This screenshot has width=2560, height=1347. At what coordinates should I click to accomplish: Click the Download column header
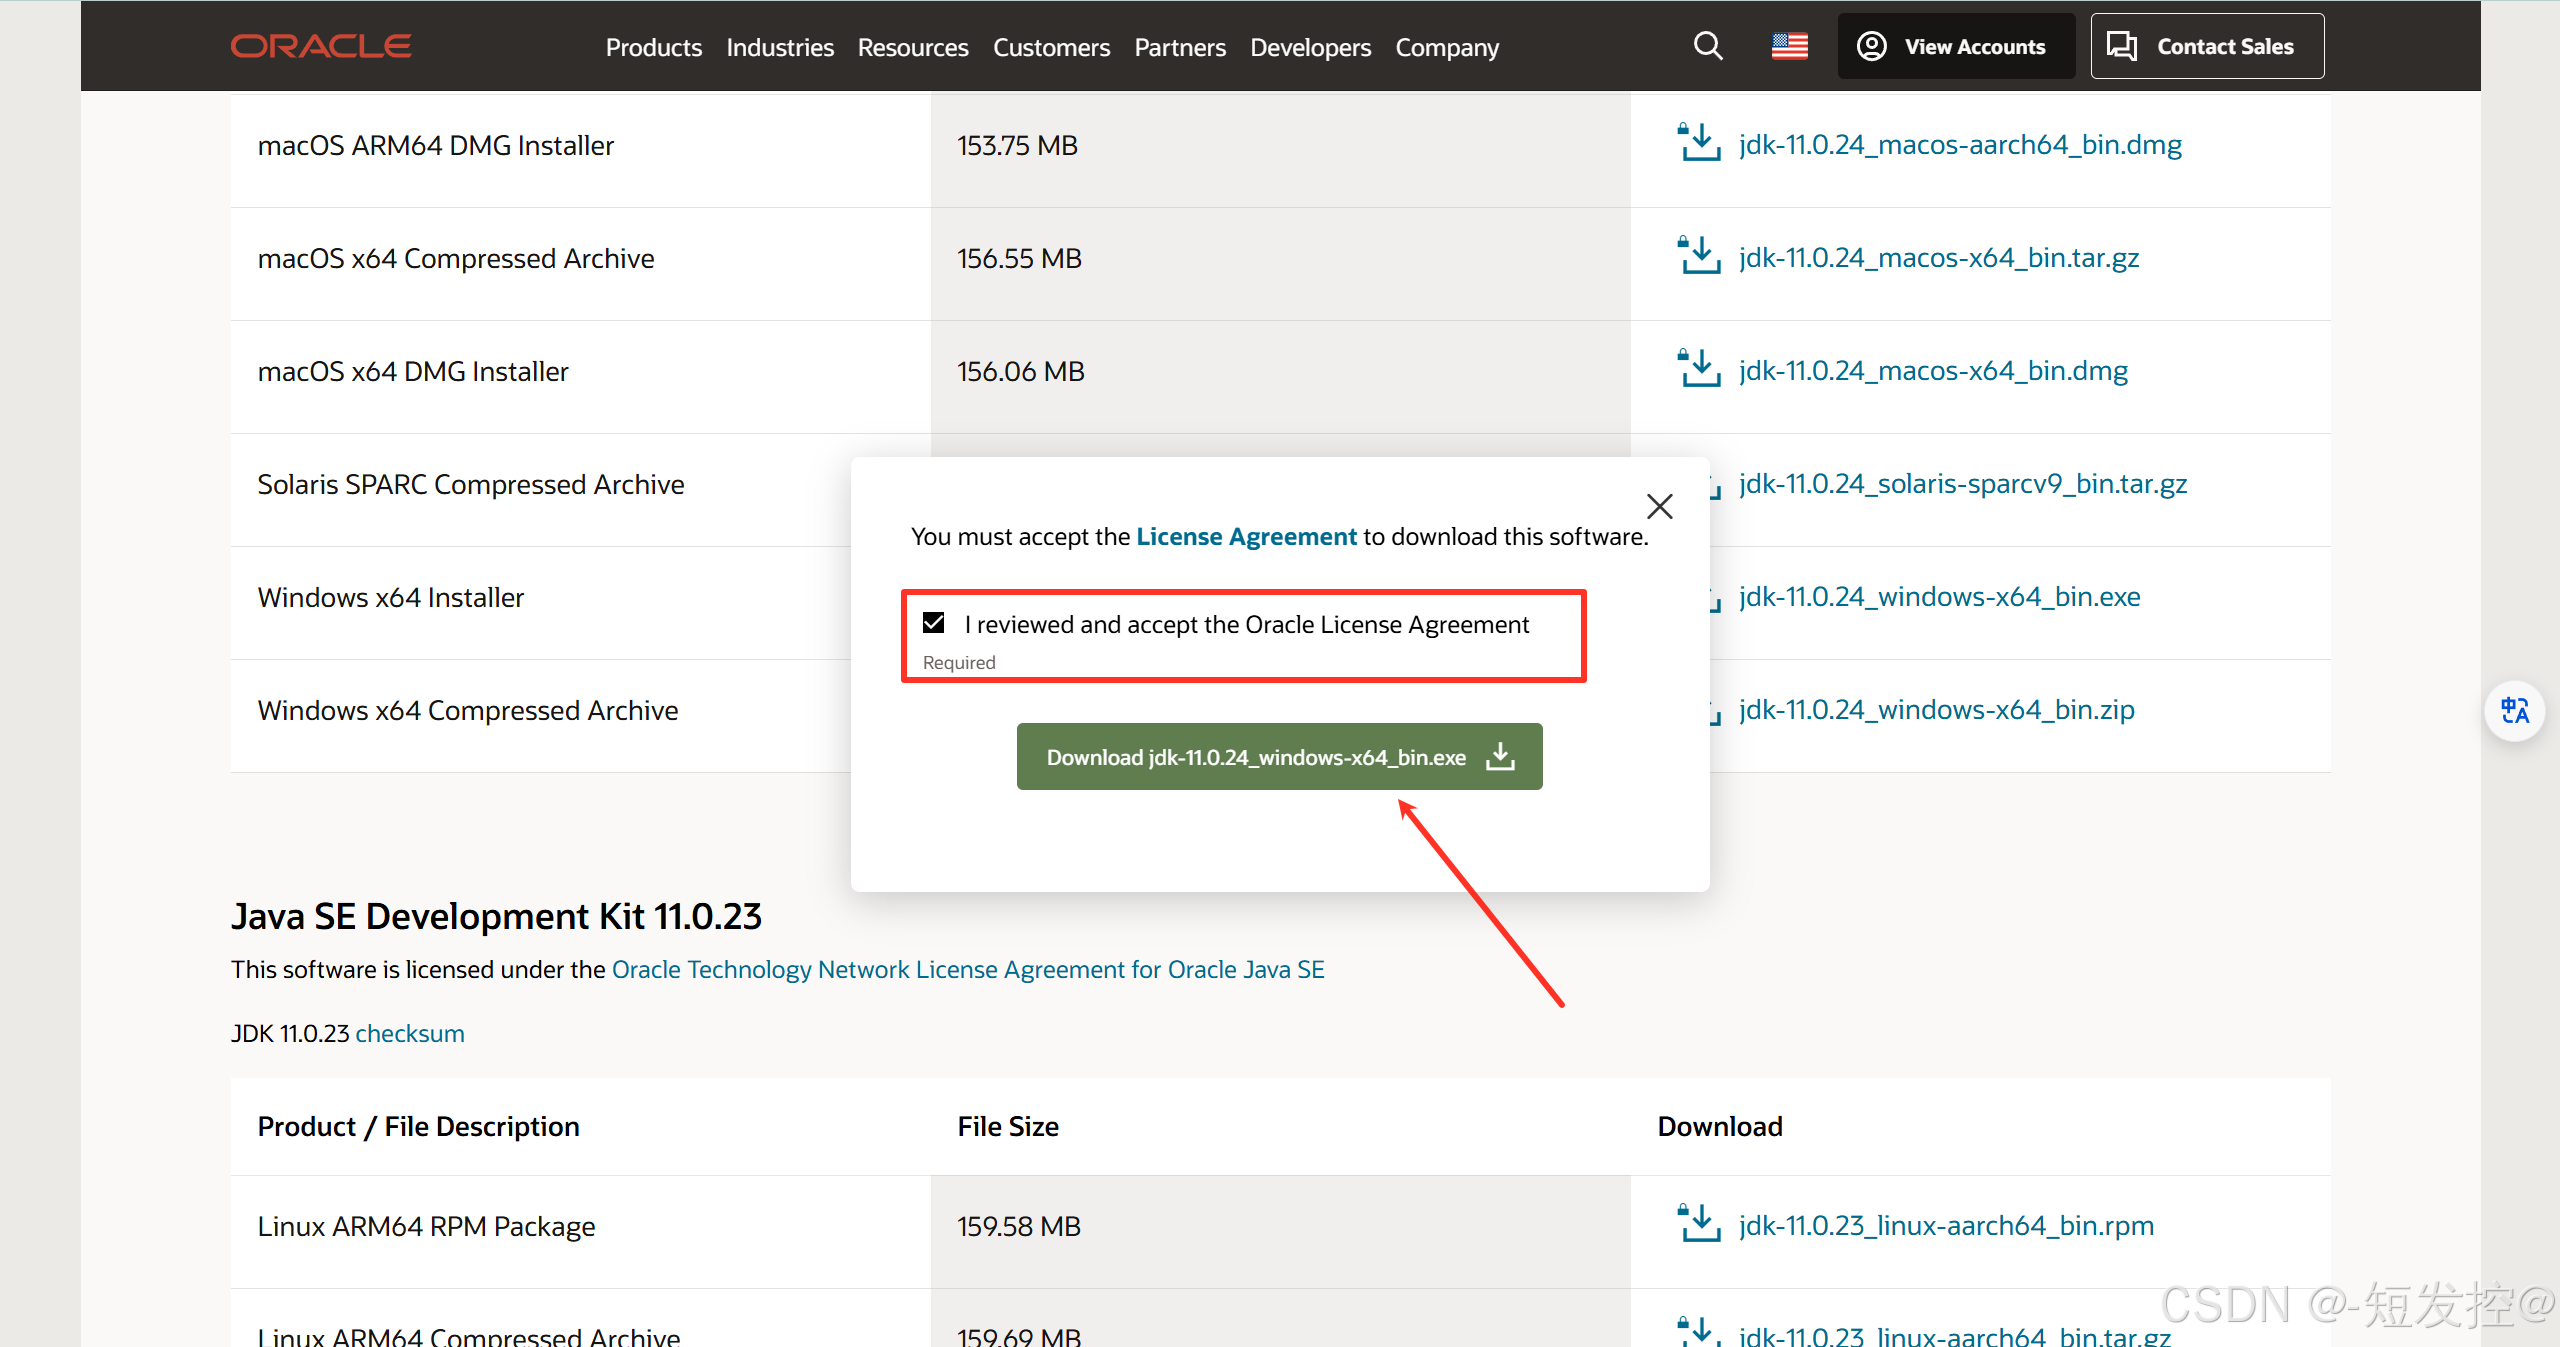[1720, 1127]
